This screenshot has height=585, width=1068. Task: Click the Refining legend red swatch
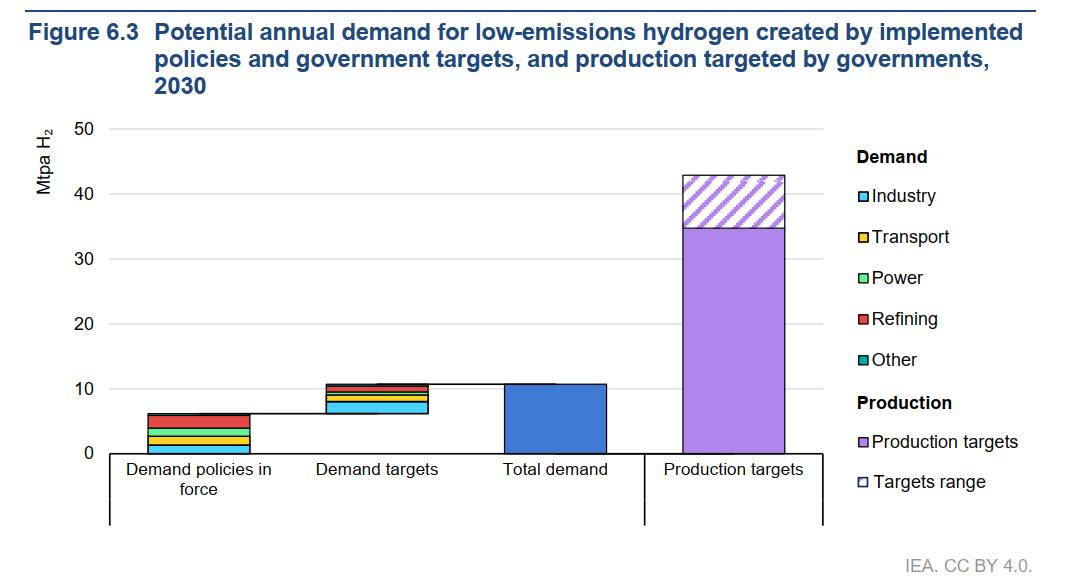864,320
